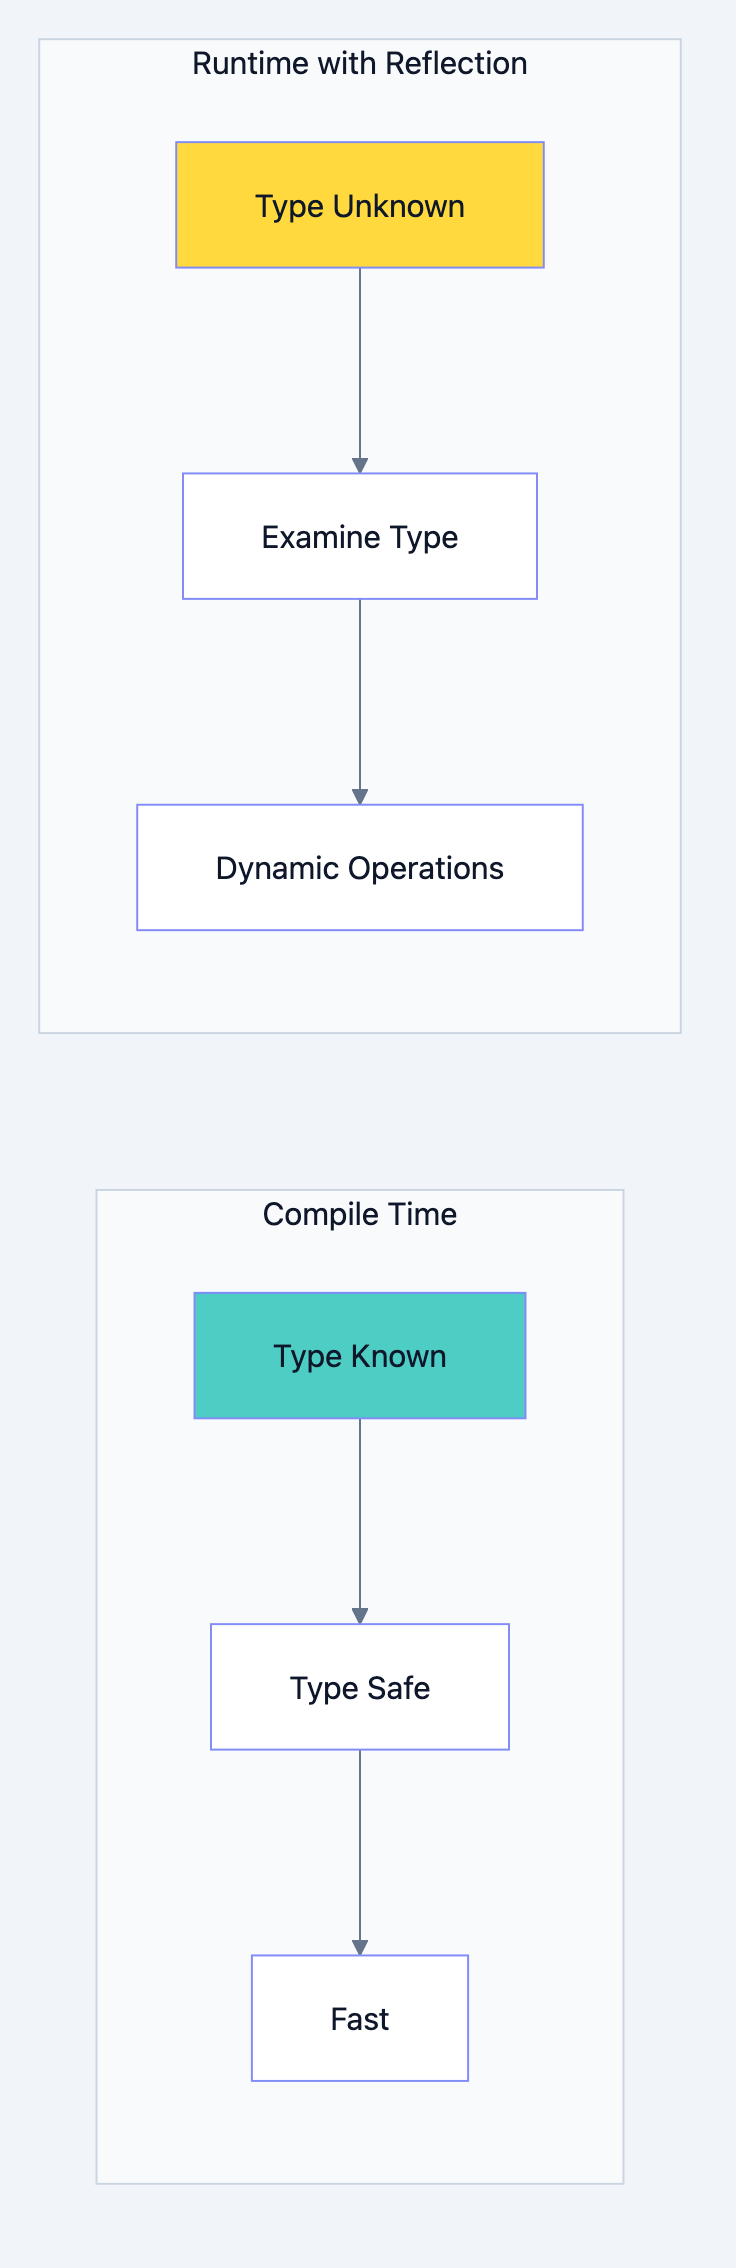Select the Fast node
This screenshot has height=2268, width=736.
click(x=360, y=2017)
